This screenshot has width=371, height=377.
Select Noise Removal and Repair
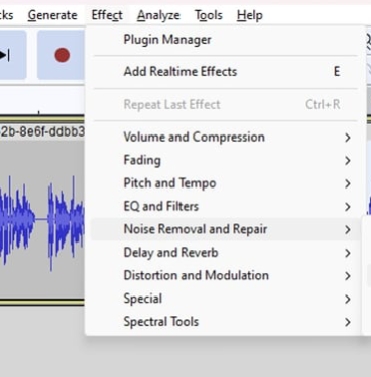[x=225, y=229]
